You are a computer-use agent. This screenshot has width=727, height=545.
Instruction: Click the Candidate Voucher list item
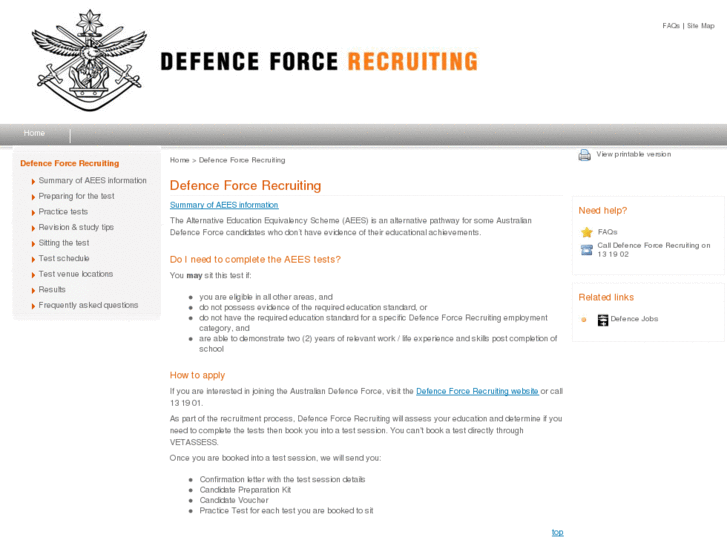[x=234, y=500]
